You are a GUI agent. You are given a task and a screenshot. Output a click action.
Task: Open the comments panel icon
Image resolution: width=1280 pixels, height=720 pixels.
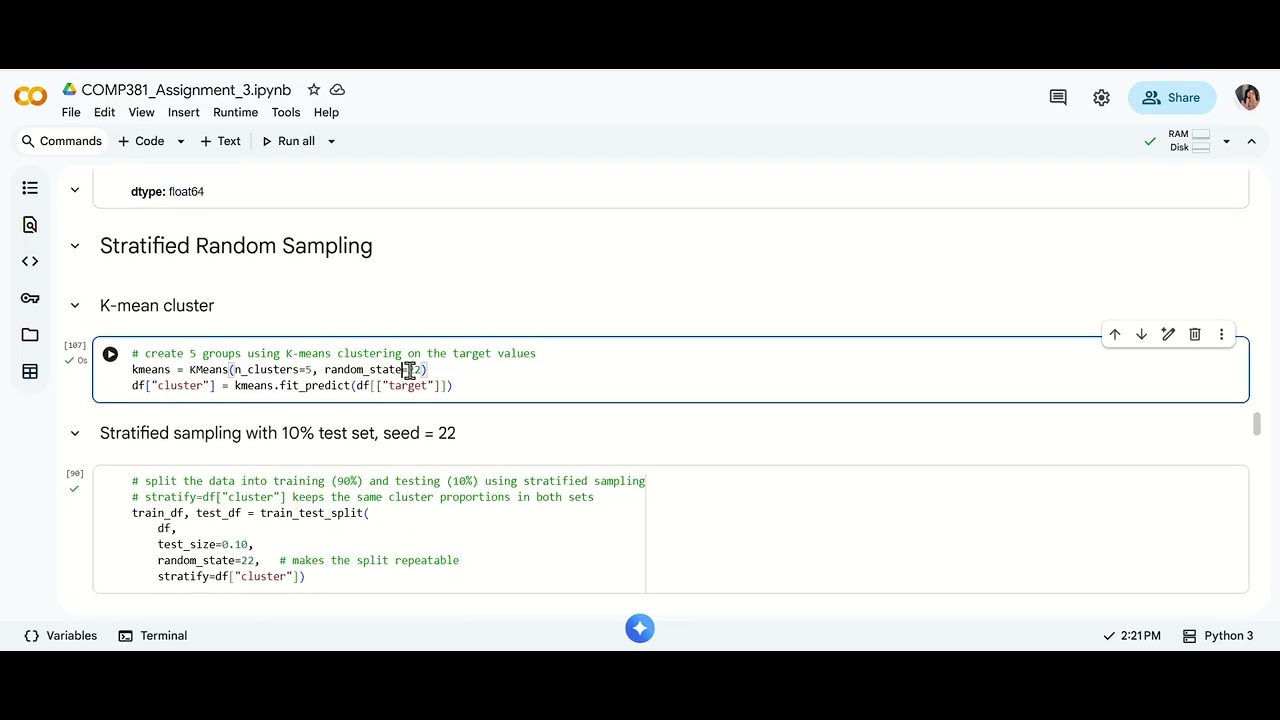click(x=1058, y=97)
